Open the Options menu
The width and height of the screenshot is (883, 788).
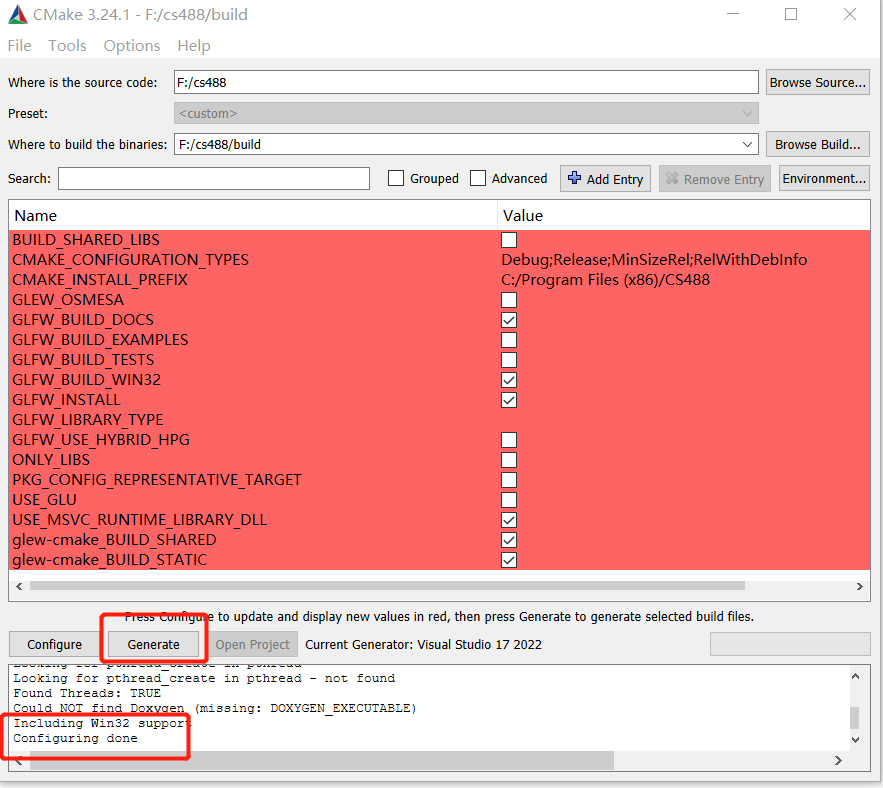point(132,46)
